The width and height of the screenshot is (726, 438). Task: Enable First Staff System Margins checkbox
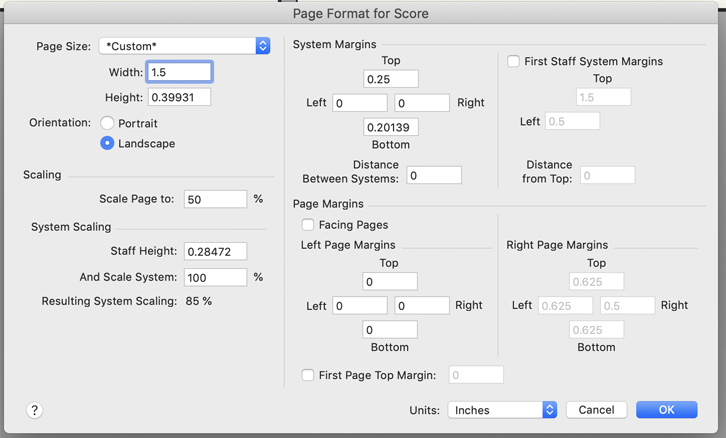coord(513,62)
